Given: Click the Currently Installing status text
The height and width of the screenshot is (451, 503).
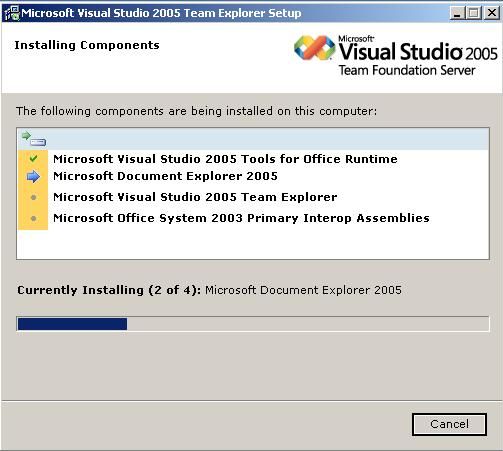Looking at the screenshot, I should (x=209, y=290).
